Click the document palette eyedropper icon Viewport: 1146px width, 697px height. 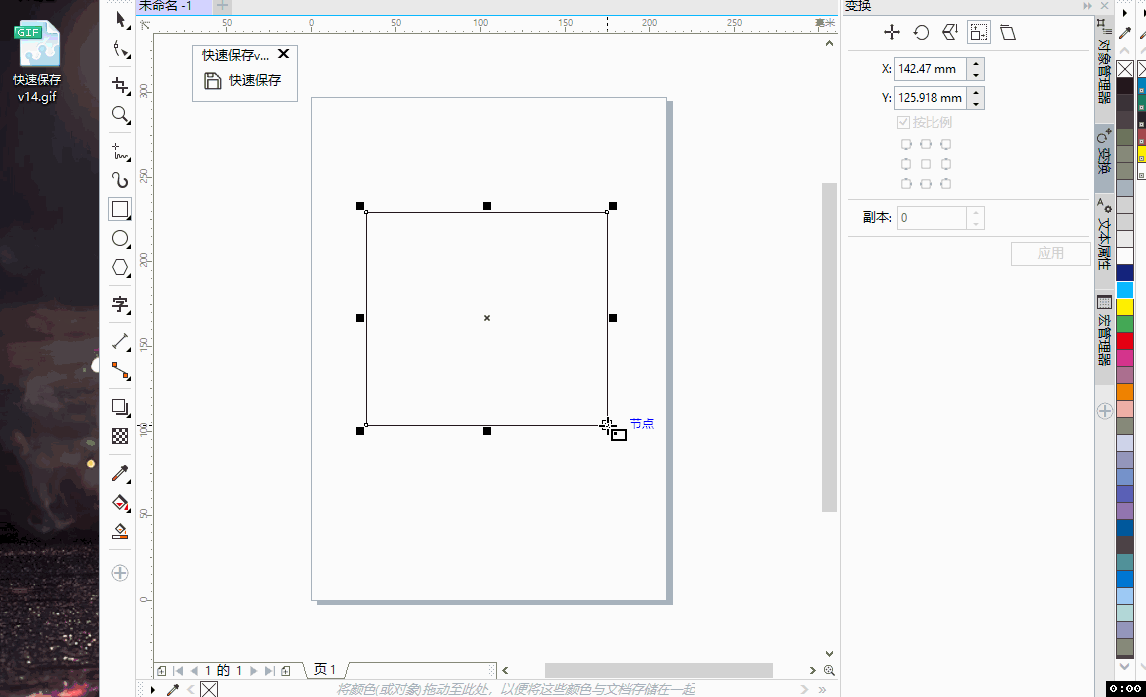(173, 689)
